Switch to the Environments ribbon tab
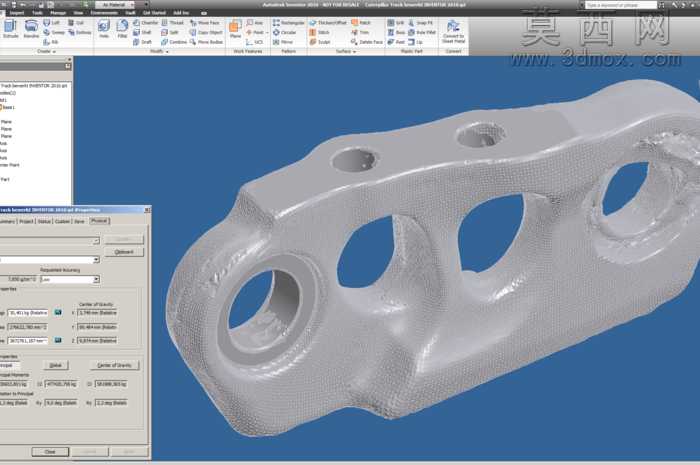Viewport: 700px width, 465px height. [x=104, y=13]
